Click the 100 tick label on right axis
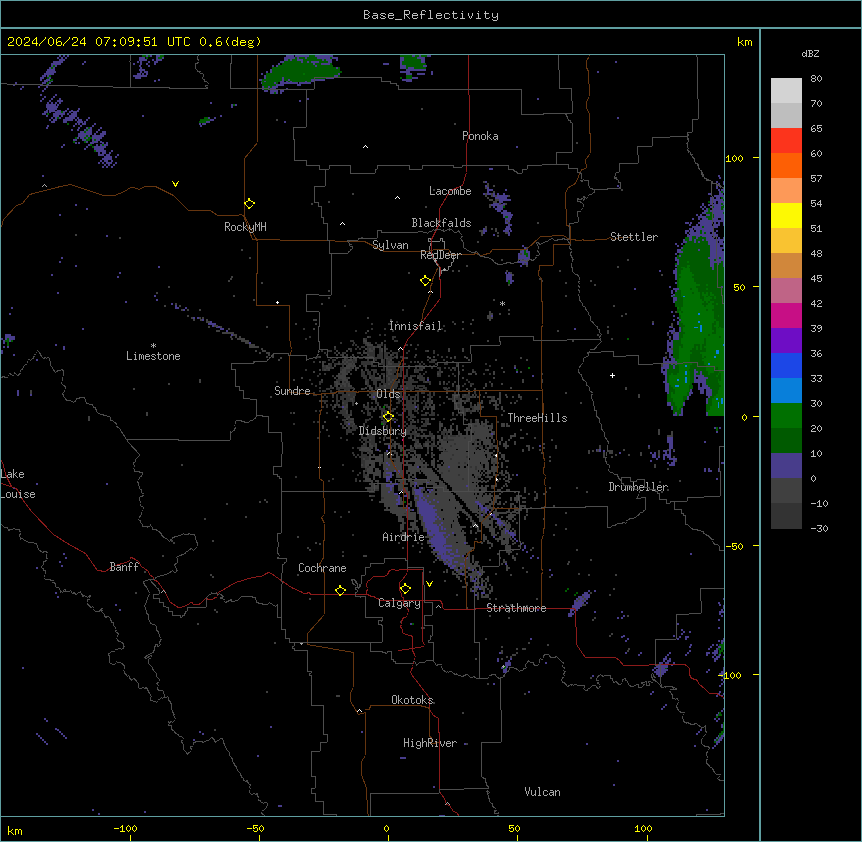The image size is (862, 842). [x=734, y=158]
